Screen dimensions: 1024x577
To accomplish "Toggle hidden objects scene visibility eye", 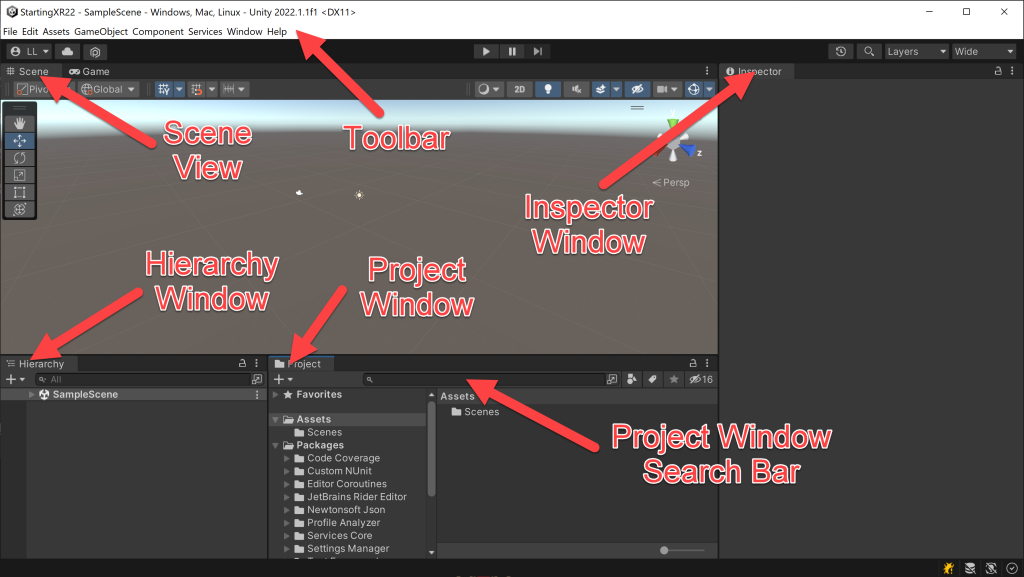I will pos(637,89).
